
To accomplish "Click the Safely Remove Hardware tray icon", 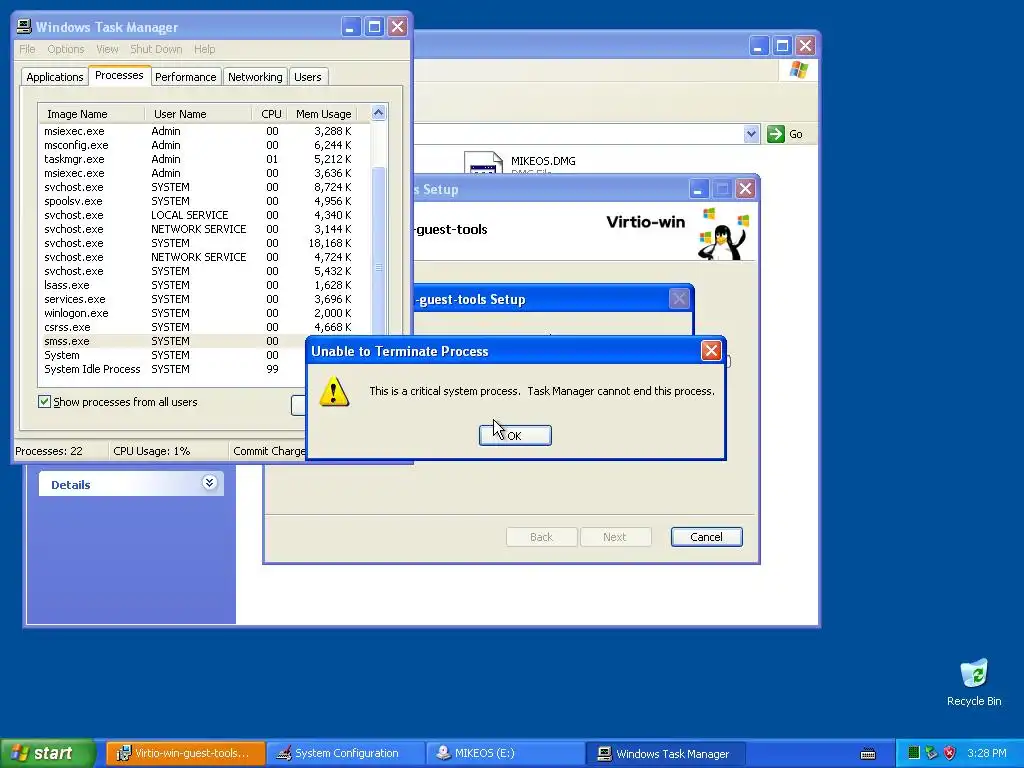I will tap(931, 754).
